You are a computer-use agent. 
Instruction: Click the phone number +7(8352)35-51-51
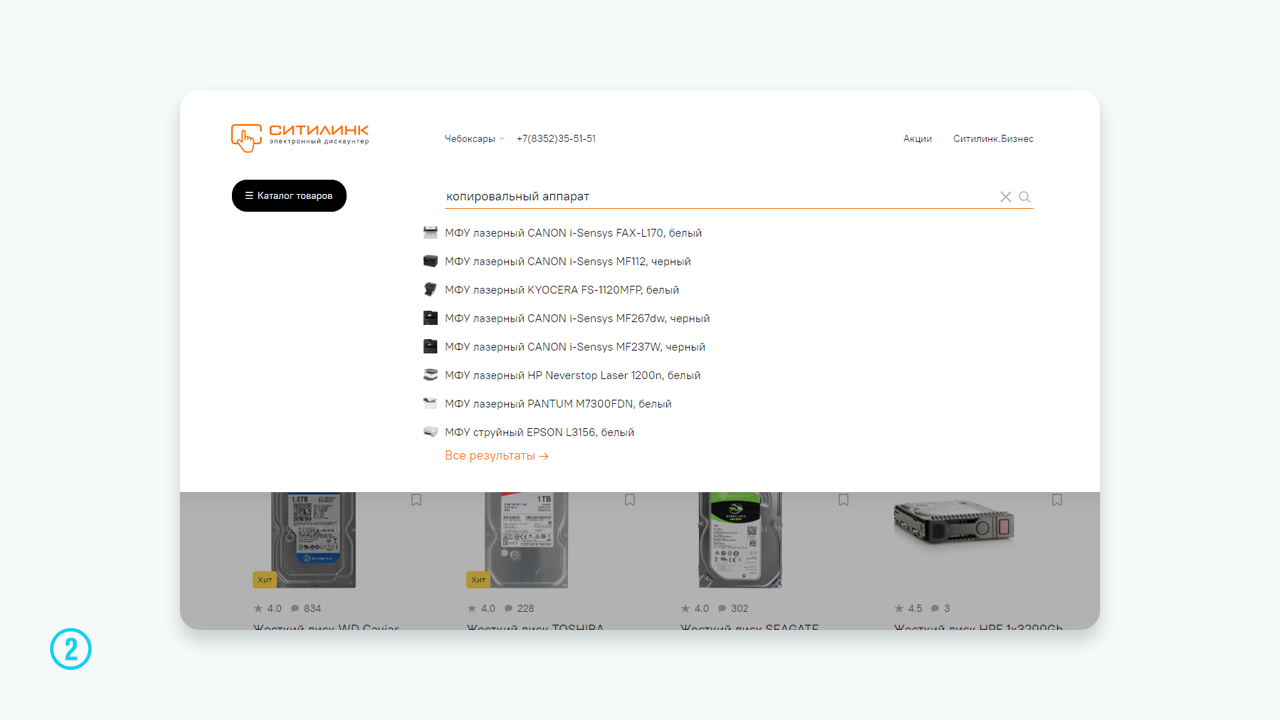556,139
